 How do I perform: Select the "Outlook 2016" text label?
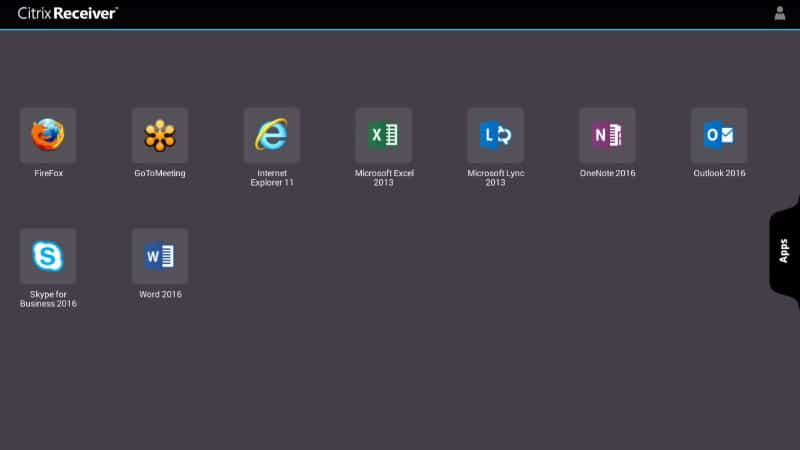point(719,173)
